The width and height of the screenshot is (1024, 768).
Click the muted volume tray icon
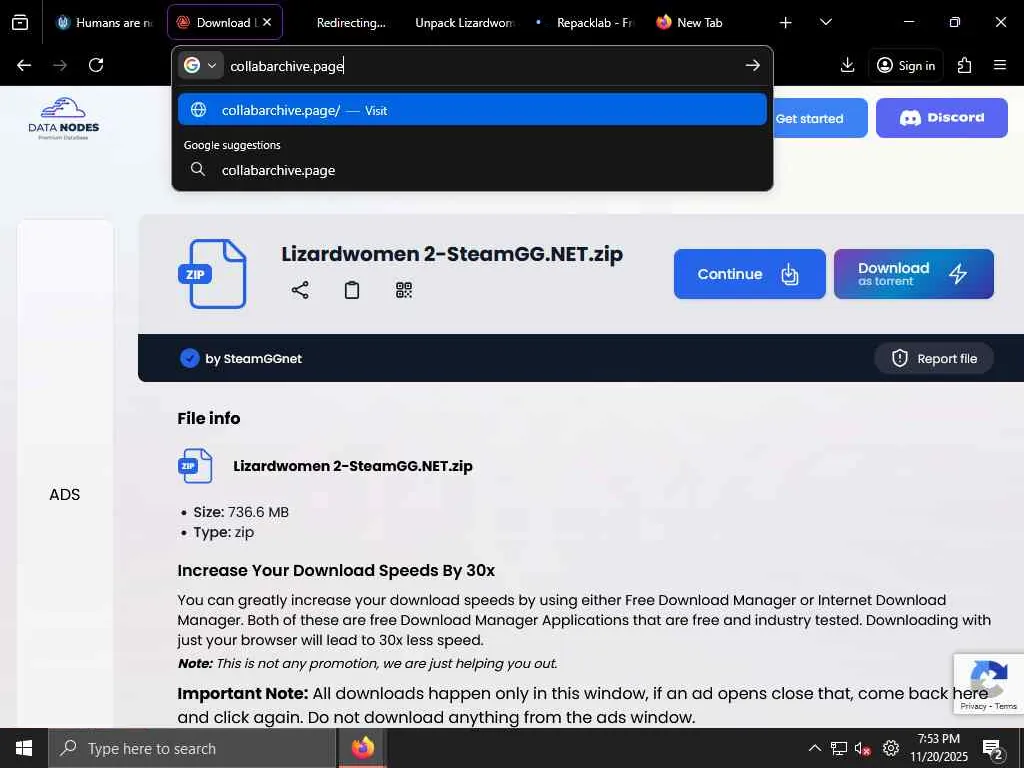click(x=863, y=748)
